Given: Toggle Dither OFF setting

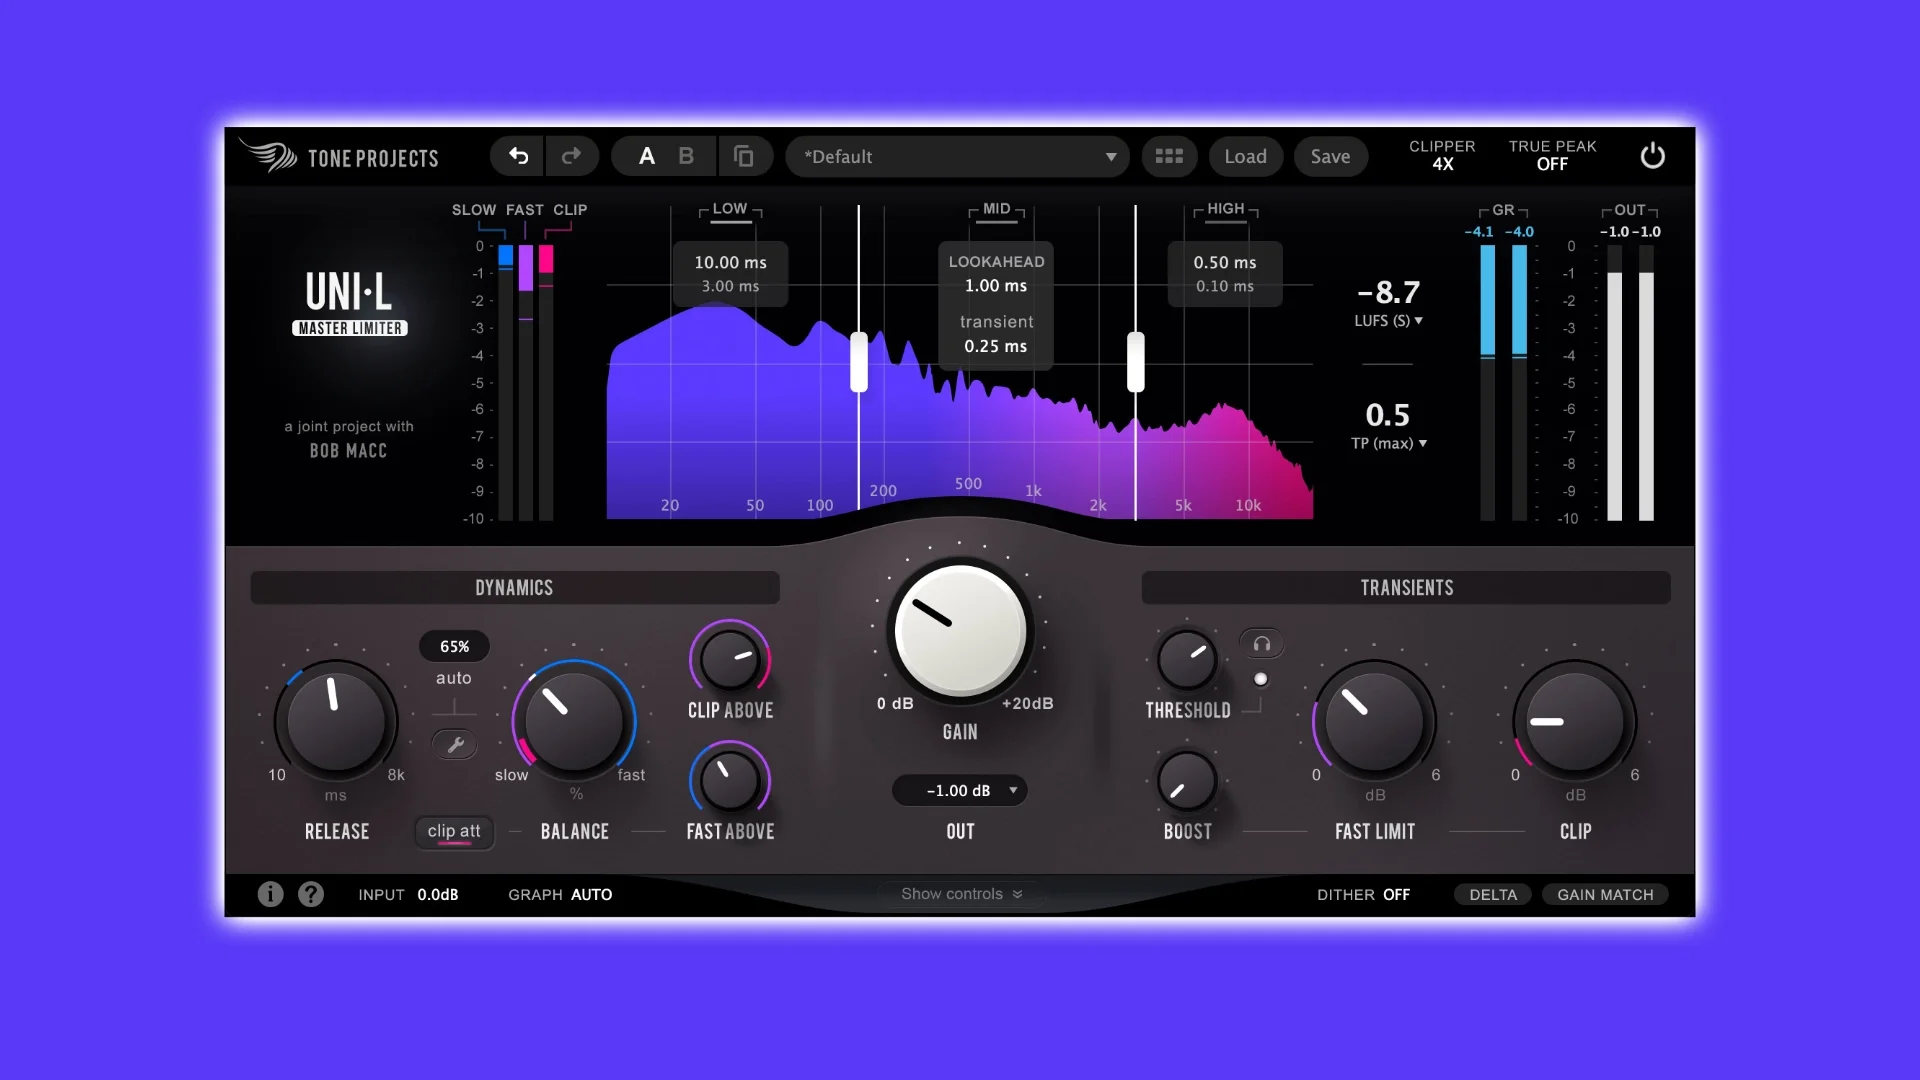Looking at the screenshot, I should pos(1363,895).
